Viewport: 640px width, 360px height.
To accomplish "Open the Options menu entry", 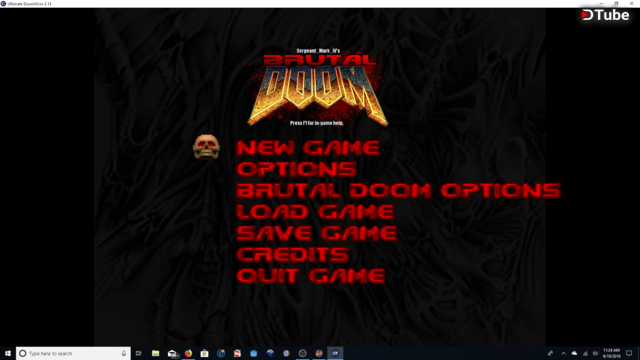I will (x=297, y=169).
